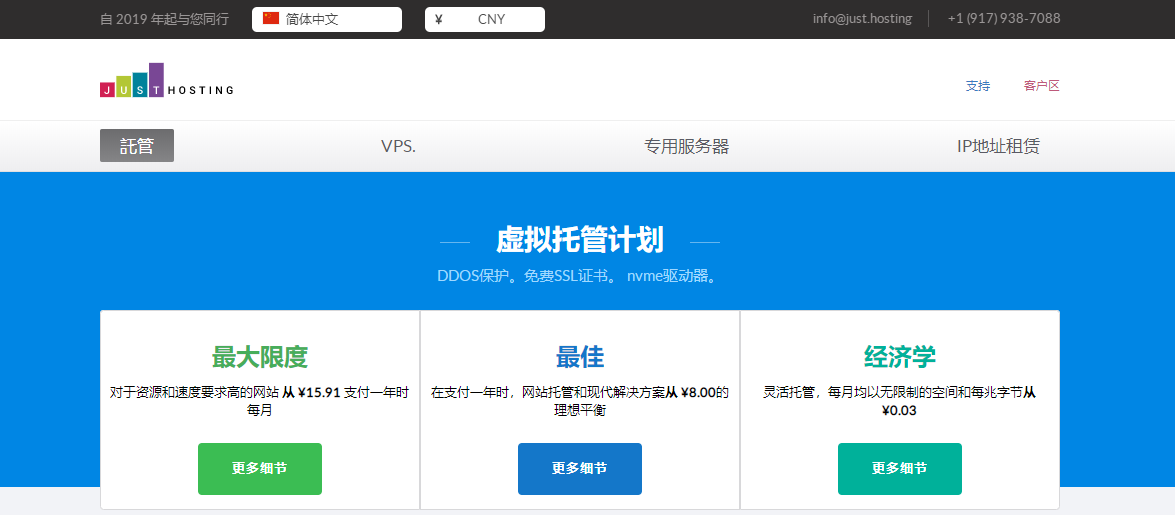This screenshot has width=1175, height=515.
Task: Click the green 更多细节 button
Action: (x=260, y=468)
